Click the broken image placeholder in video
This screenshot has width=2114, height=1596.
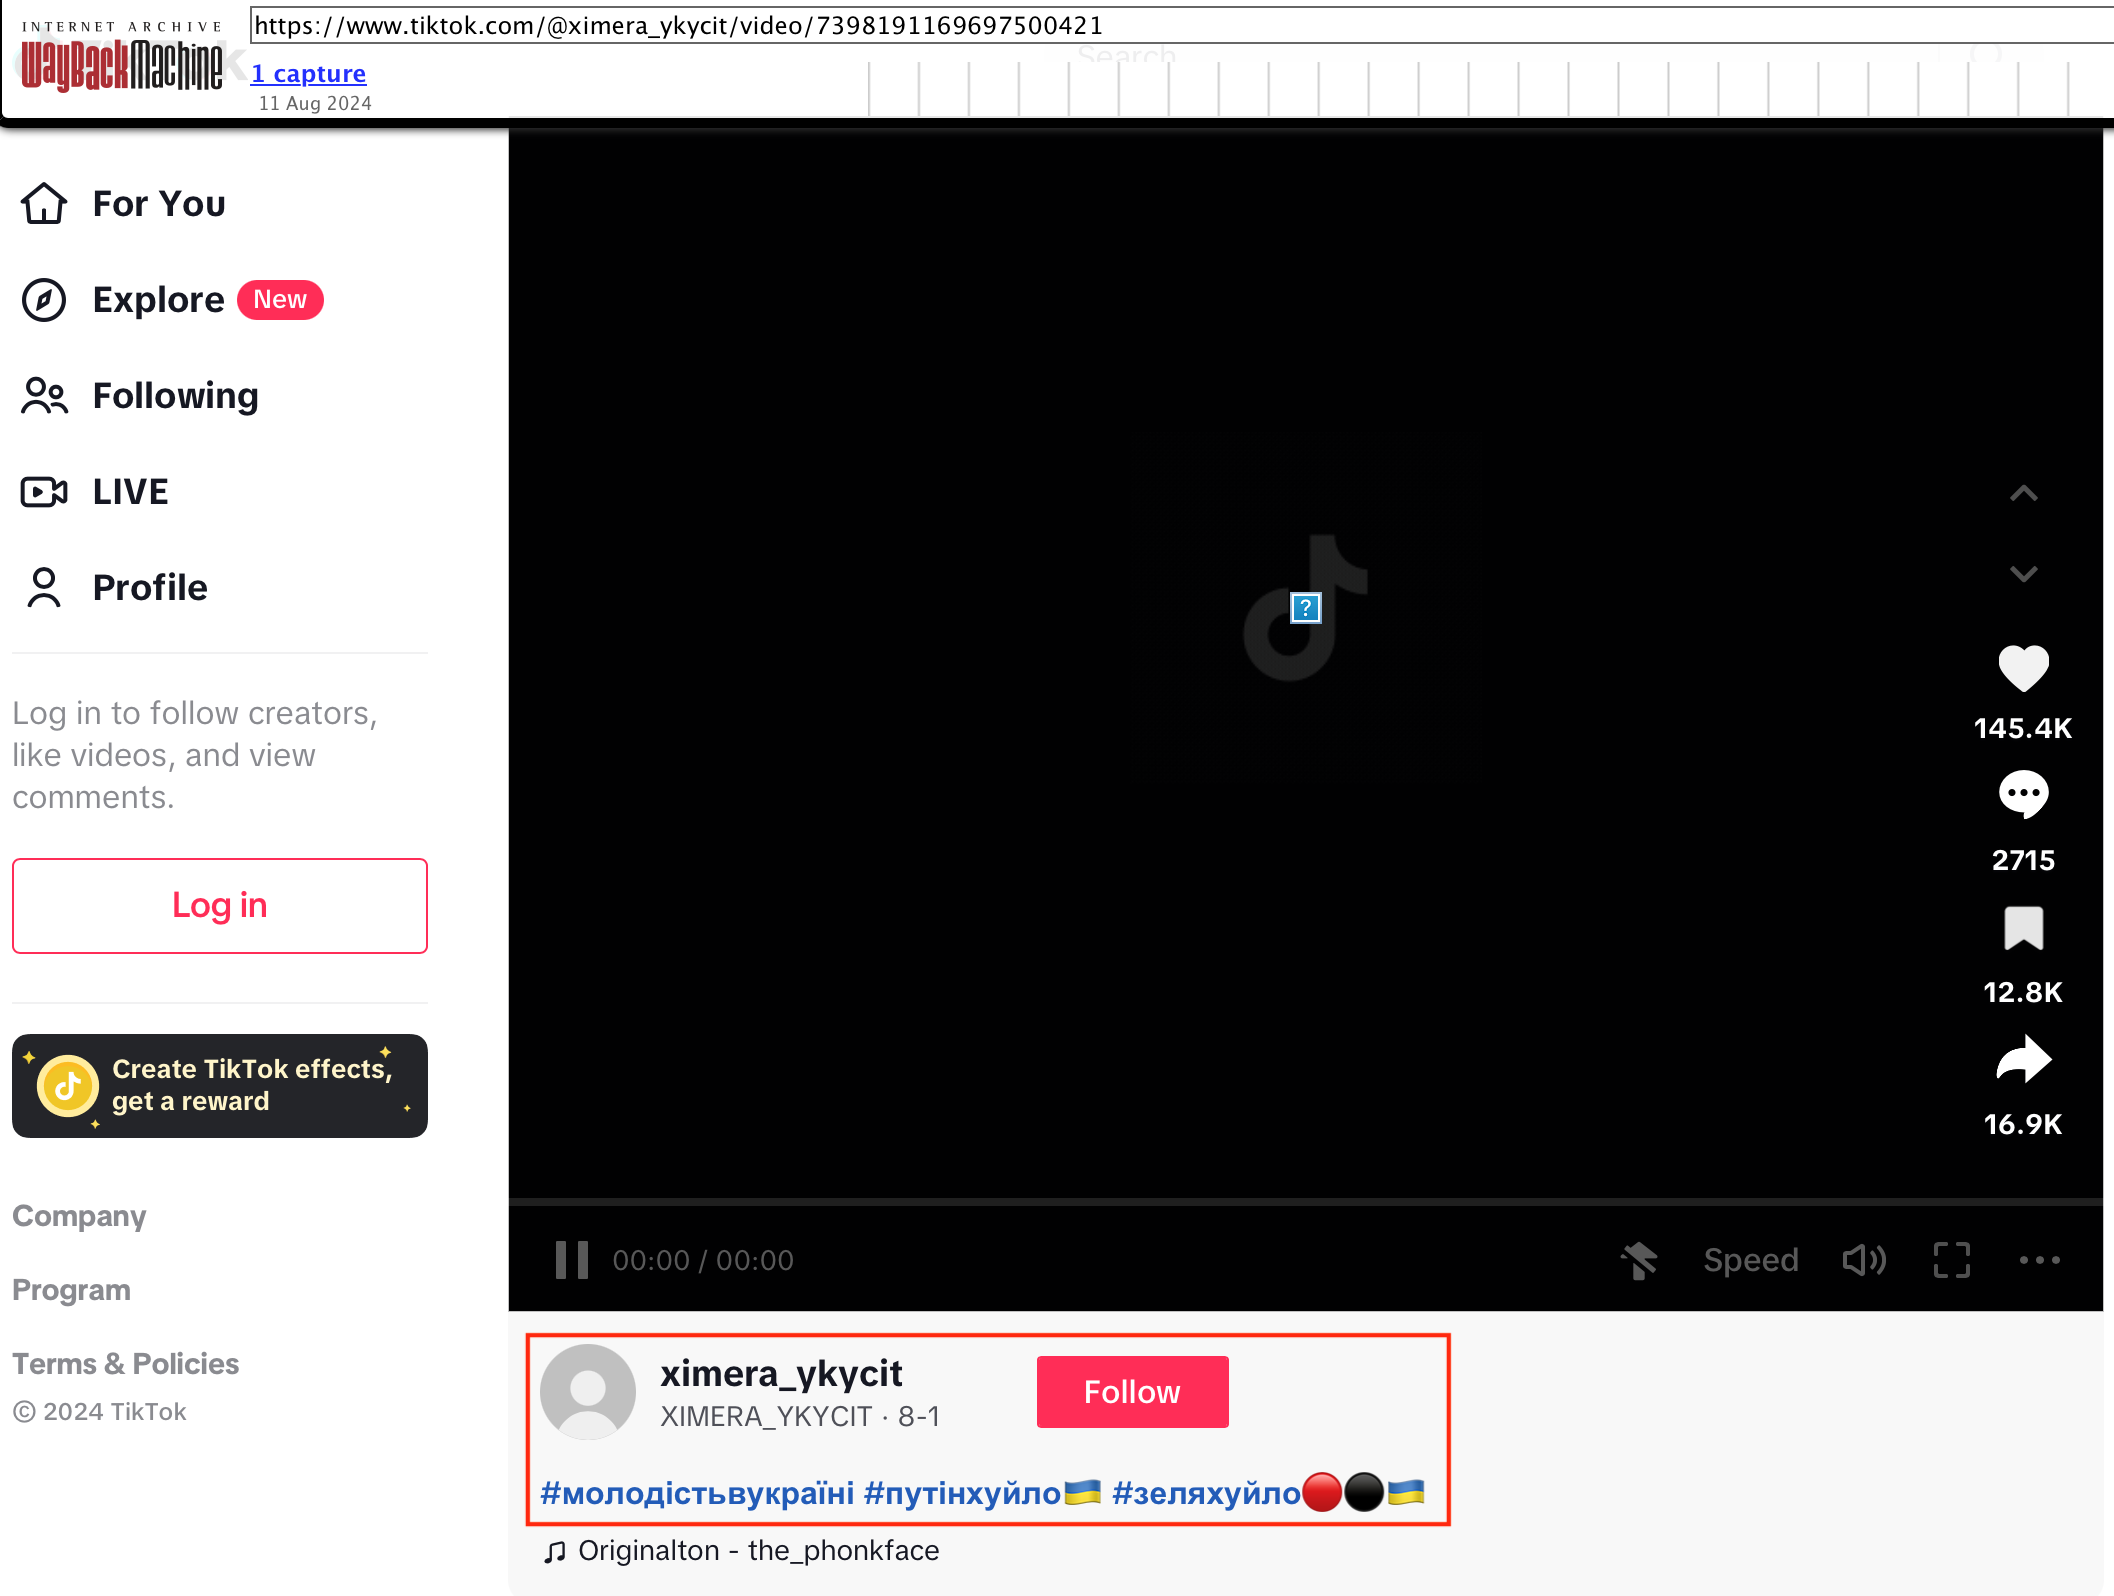pyautogui.click(x=1305, y=608)
